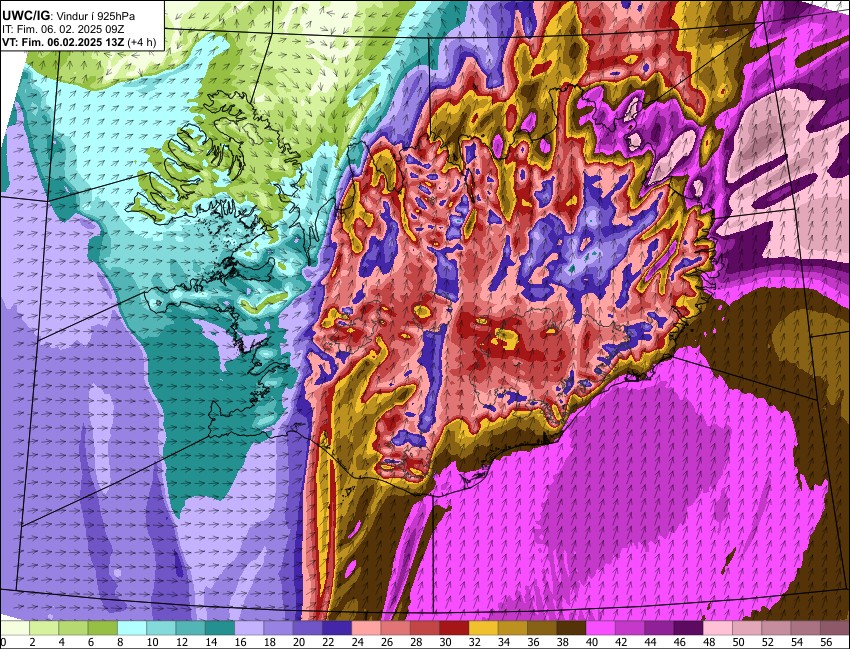Pick the legend swatch between 16 and 18
This screenshot has width=850, height=649.
tap(249, 628)
